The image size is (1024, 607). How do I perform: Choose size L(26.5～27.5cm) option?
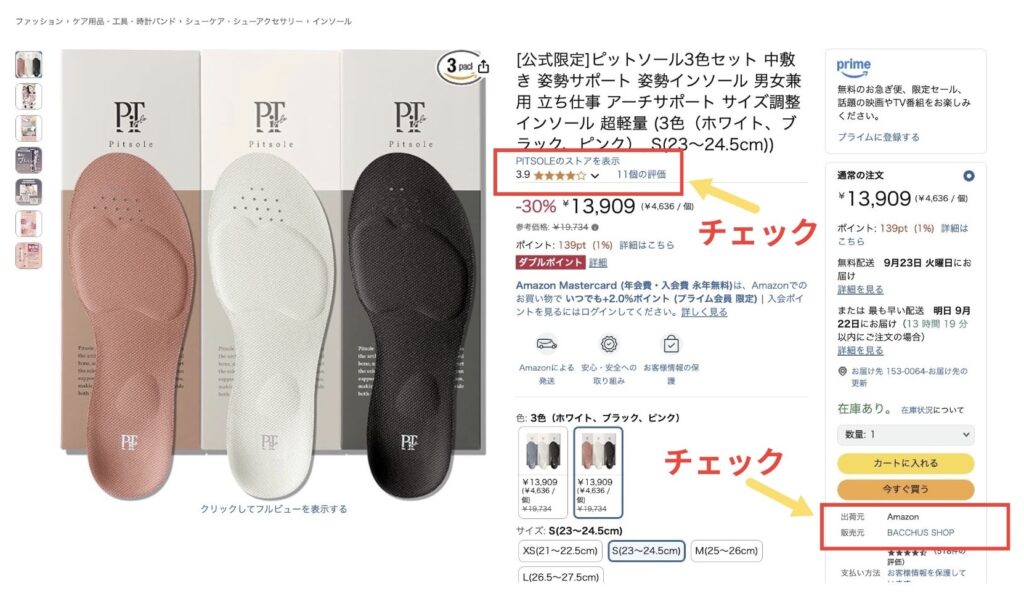click(560, 577)
